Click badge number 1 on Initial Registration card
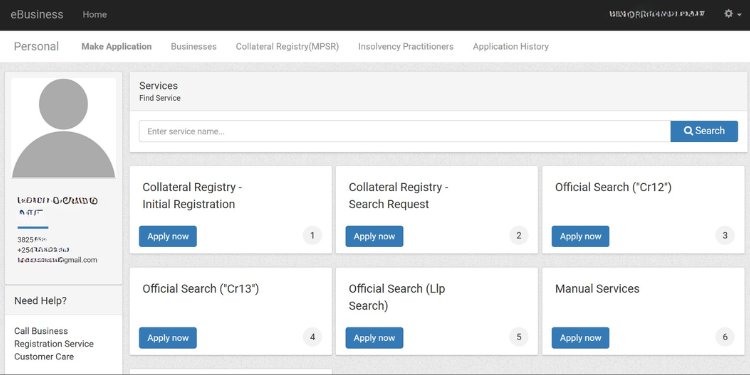Screen dimensions: 750x375 pos(312,235)
